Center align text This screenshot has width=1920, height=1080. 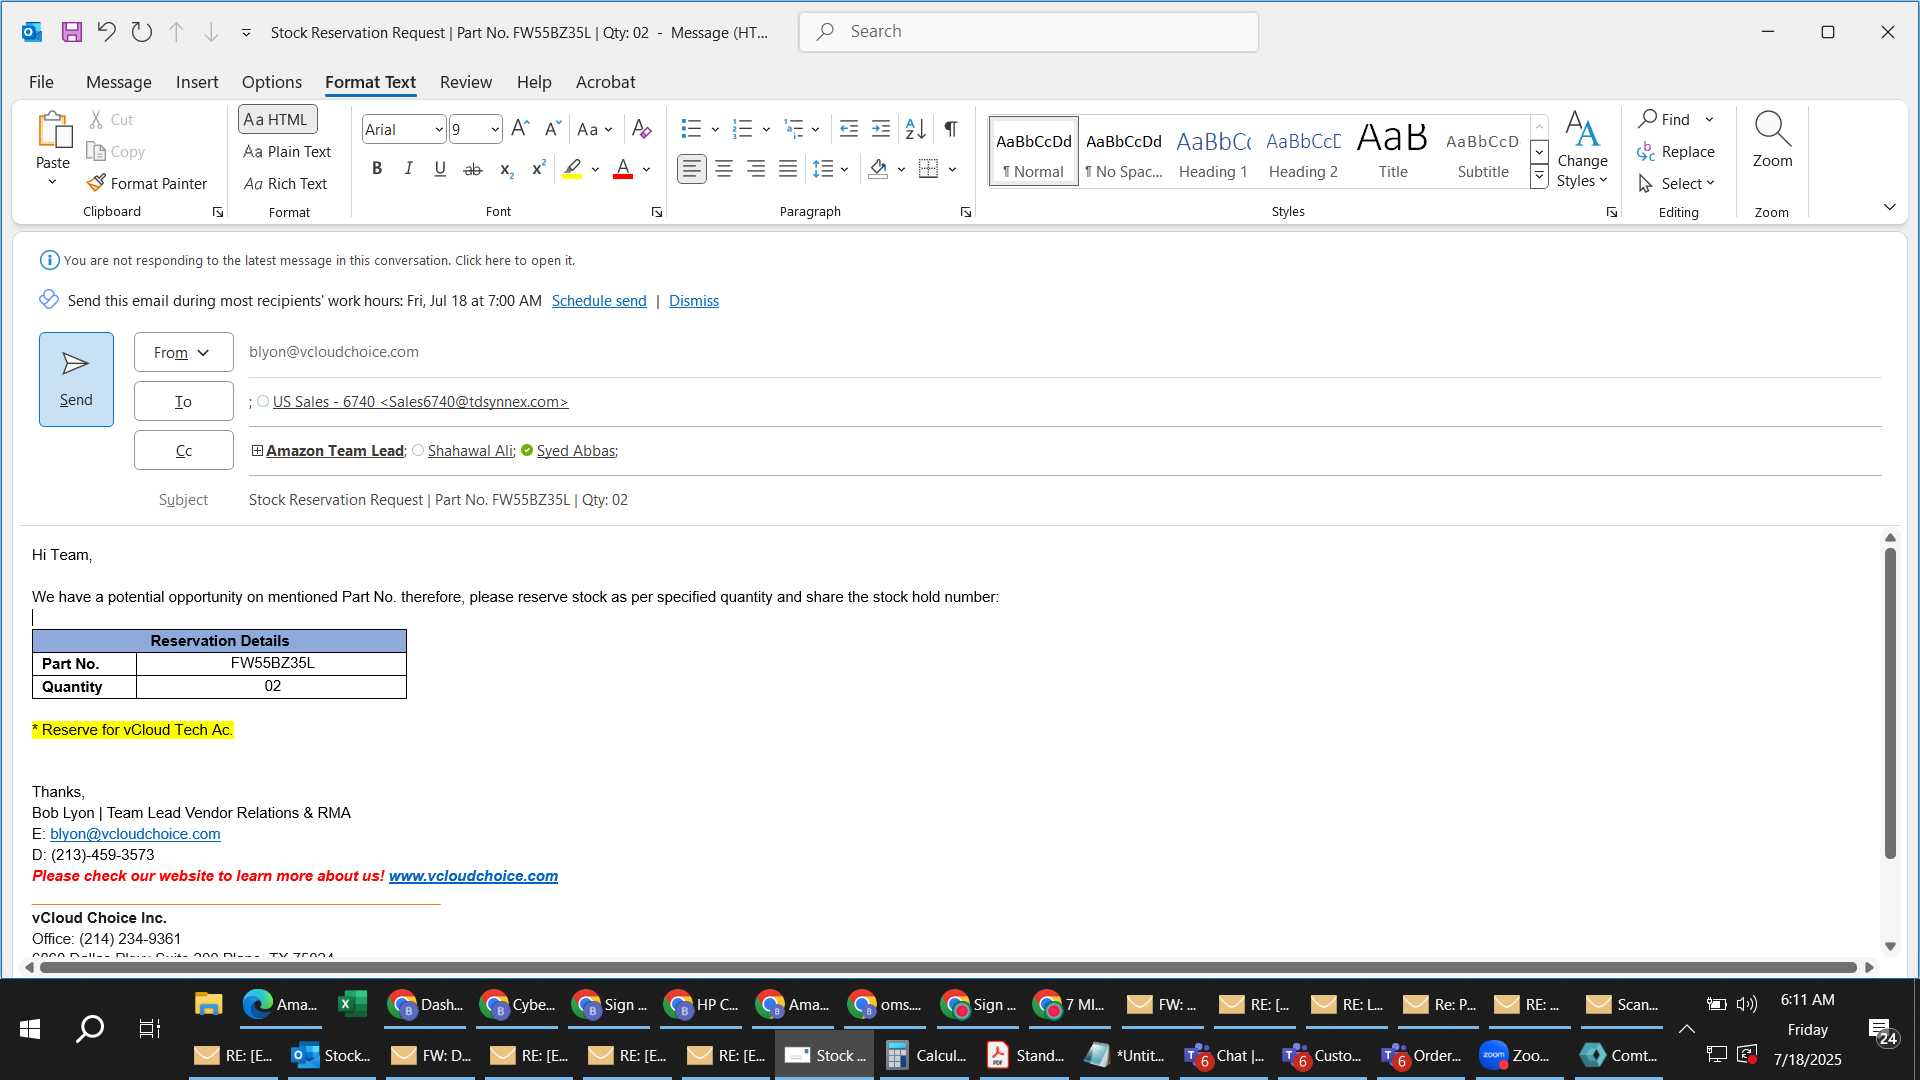[724, 169]
